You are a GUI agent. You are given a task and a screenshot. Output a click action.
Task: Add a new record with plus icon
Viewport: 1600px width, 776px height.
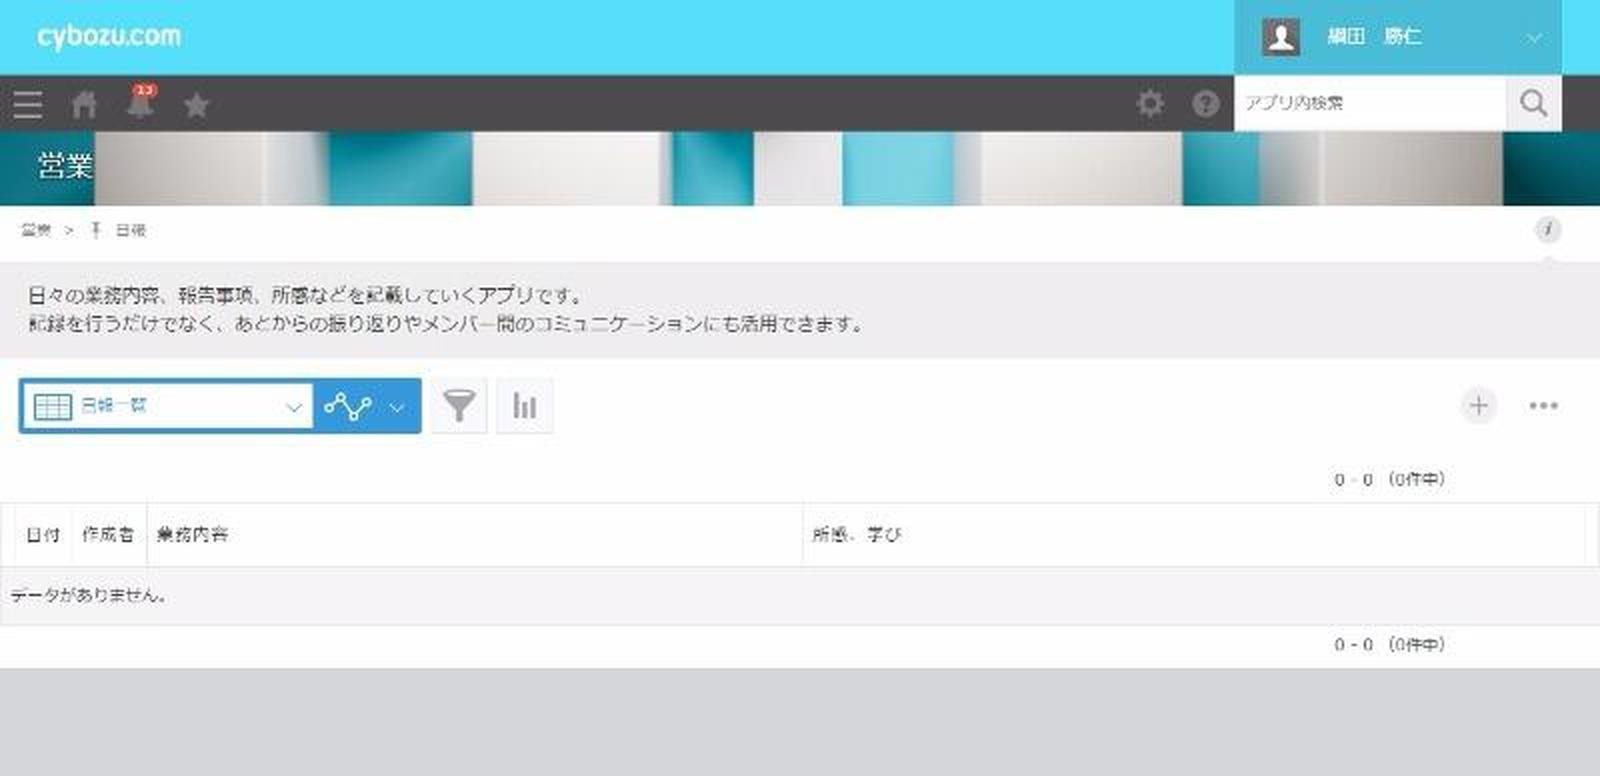point(1478,405)
